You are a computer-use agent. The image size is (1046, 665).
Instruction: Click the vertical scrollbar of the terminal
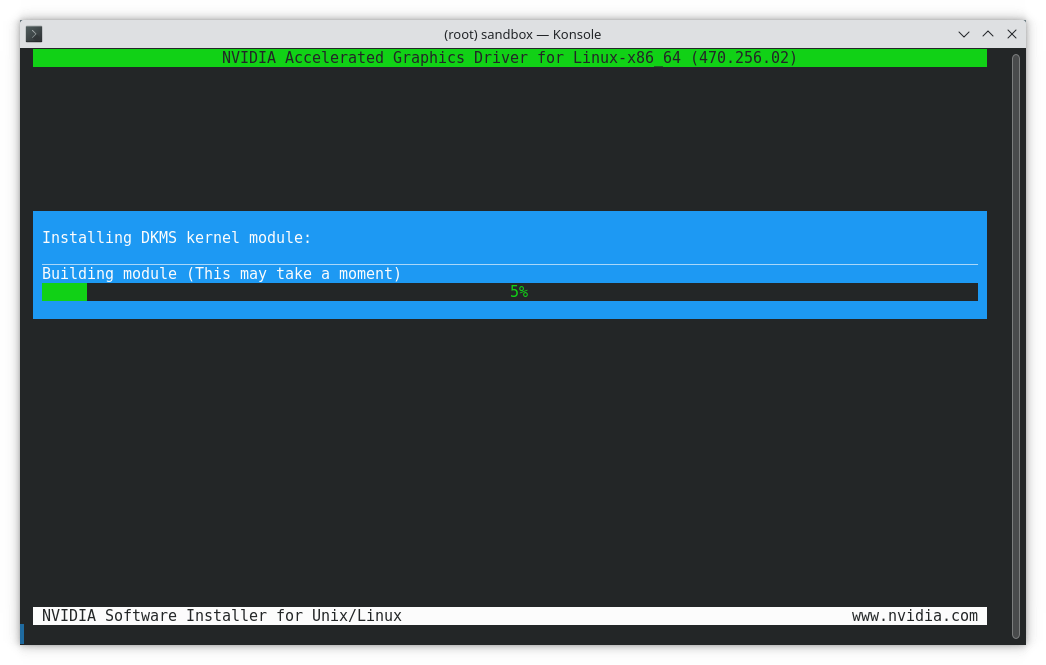tap(1016, 340)
